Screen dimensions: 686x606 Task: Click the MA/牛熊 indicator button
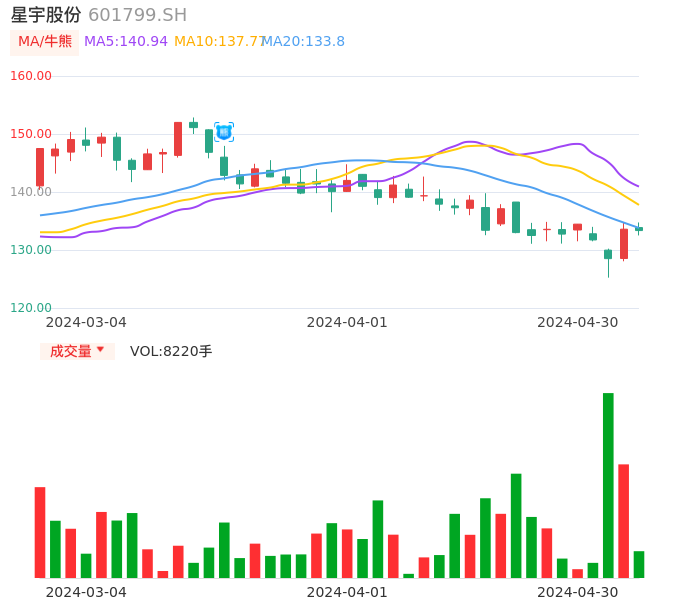[x=44, y=42]
